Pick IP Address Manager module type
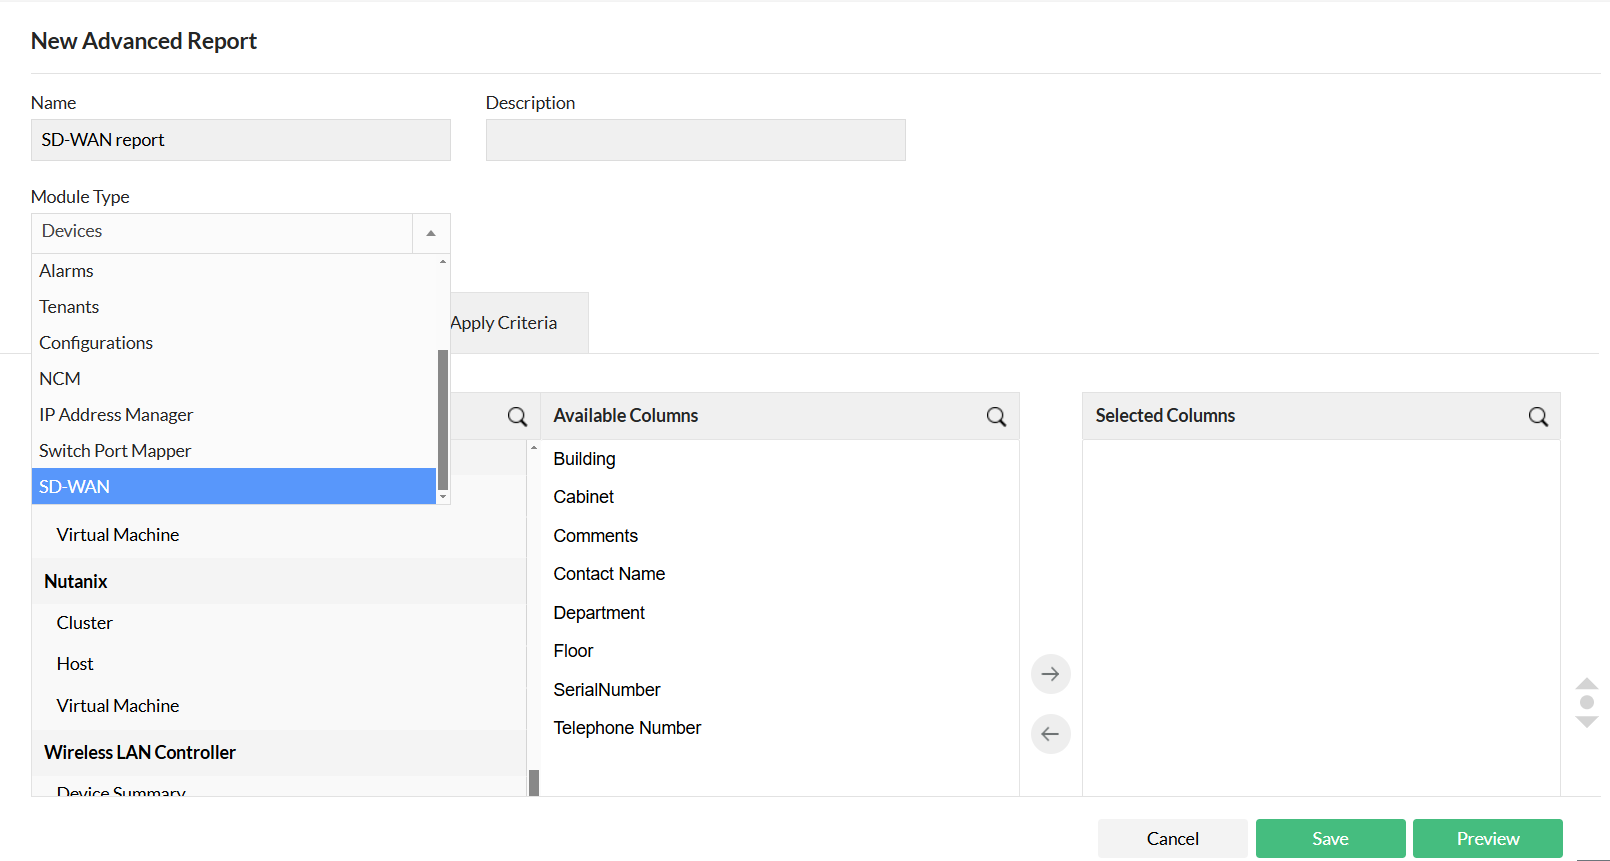The height and width of the screenshot is (861, 1610). tap(116, 415)
